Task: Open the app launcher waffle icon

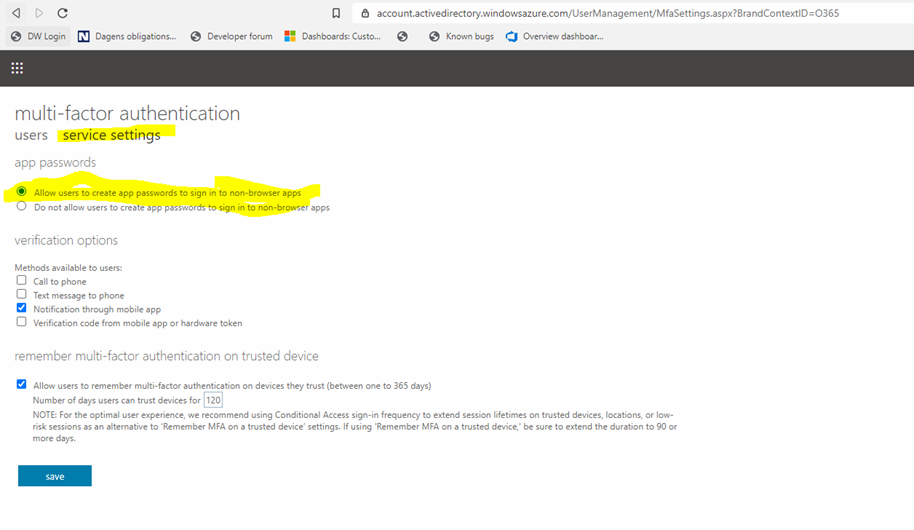Action: click(17, 68)
